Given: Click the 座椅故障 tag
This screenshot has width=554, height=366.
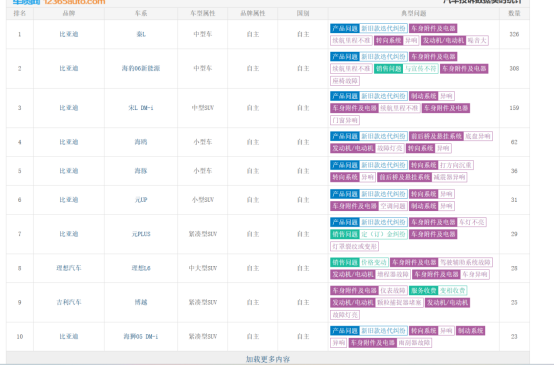Looking at the screenshot, I should pos(345,81).
